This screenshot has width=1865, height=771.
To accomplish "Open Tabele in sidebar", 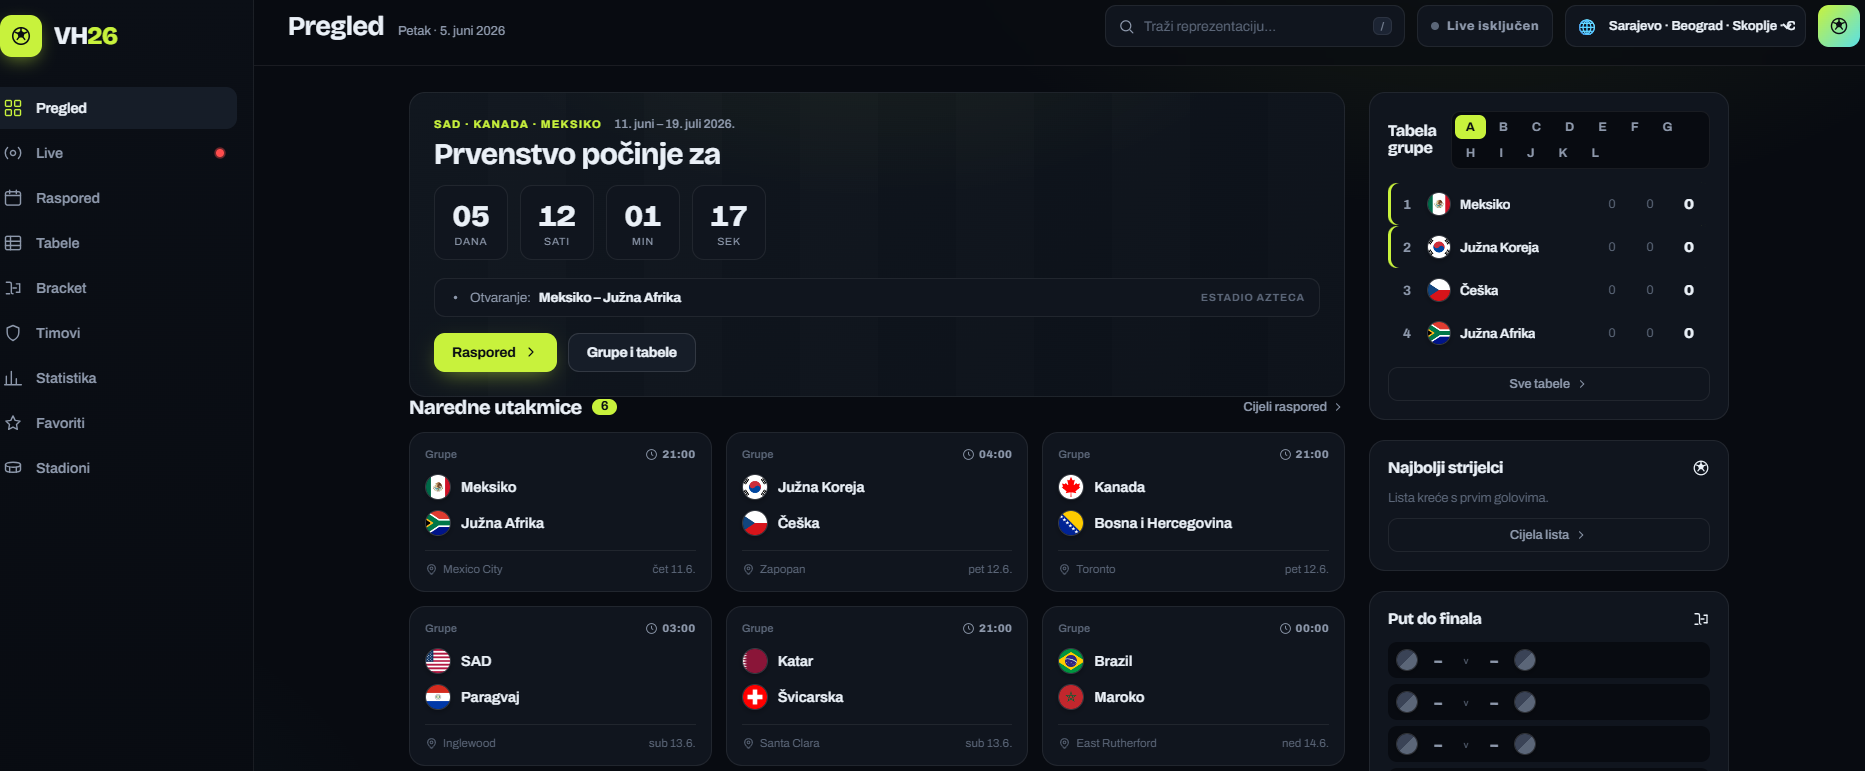I will (118, 243).
